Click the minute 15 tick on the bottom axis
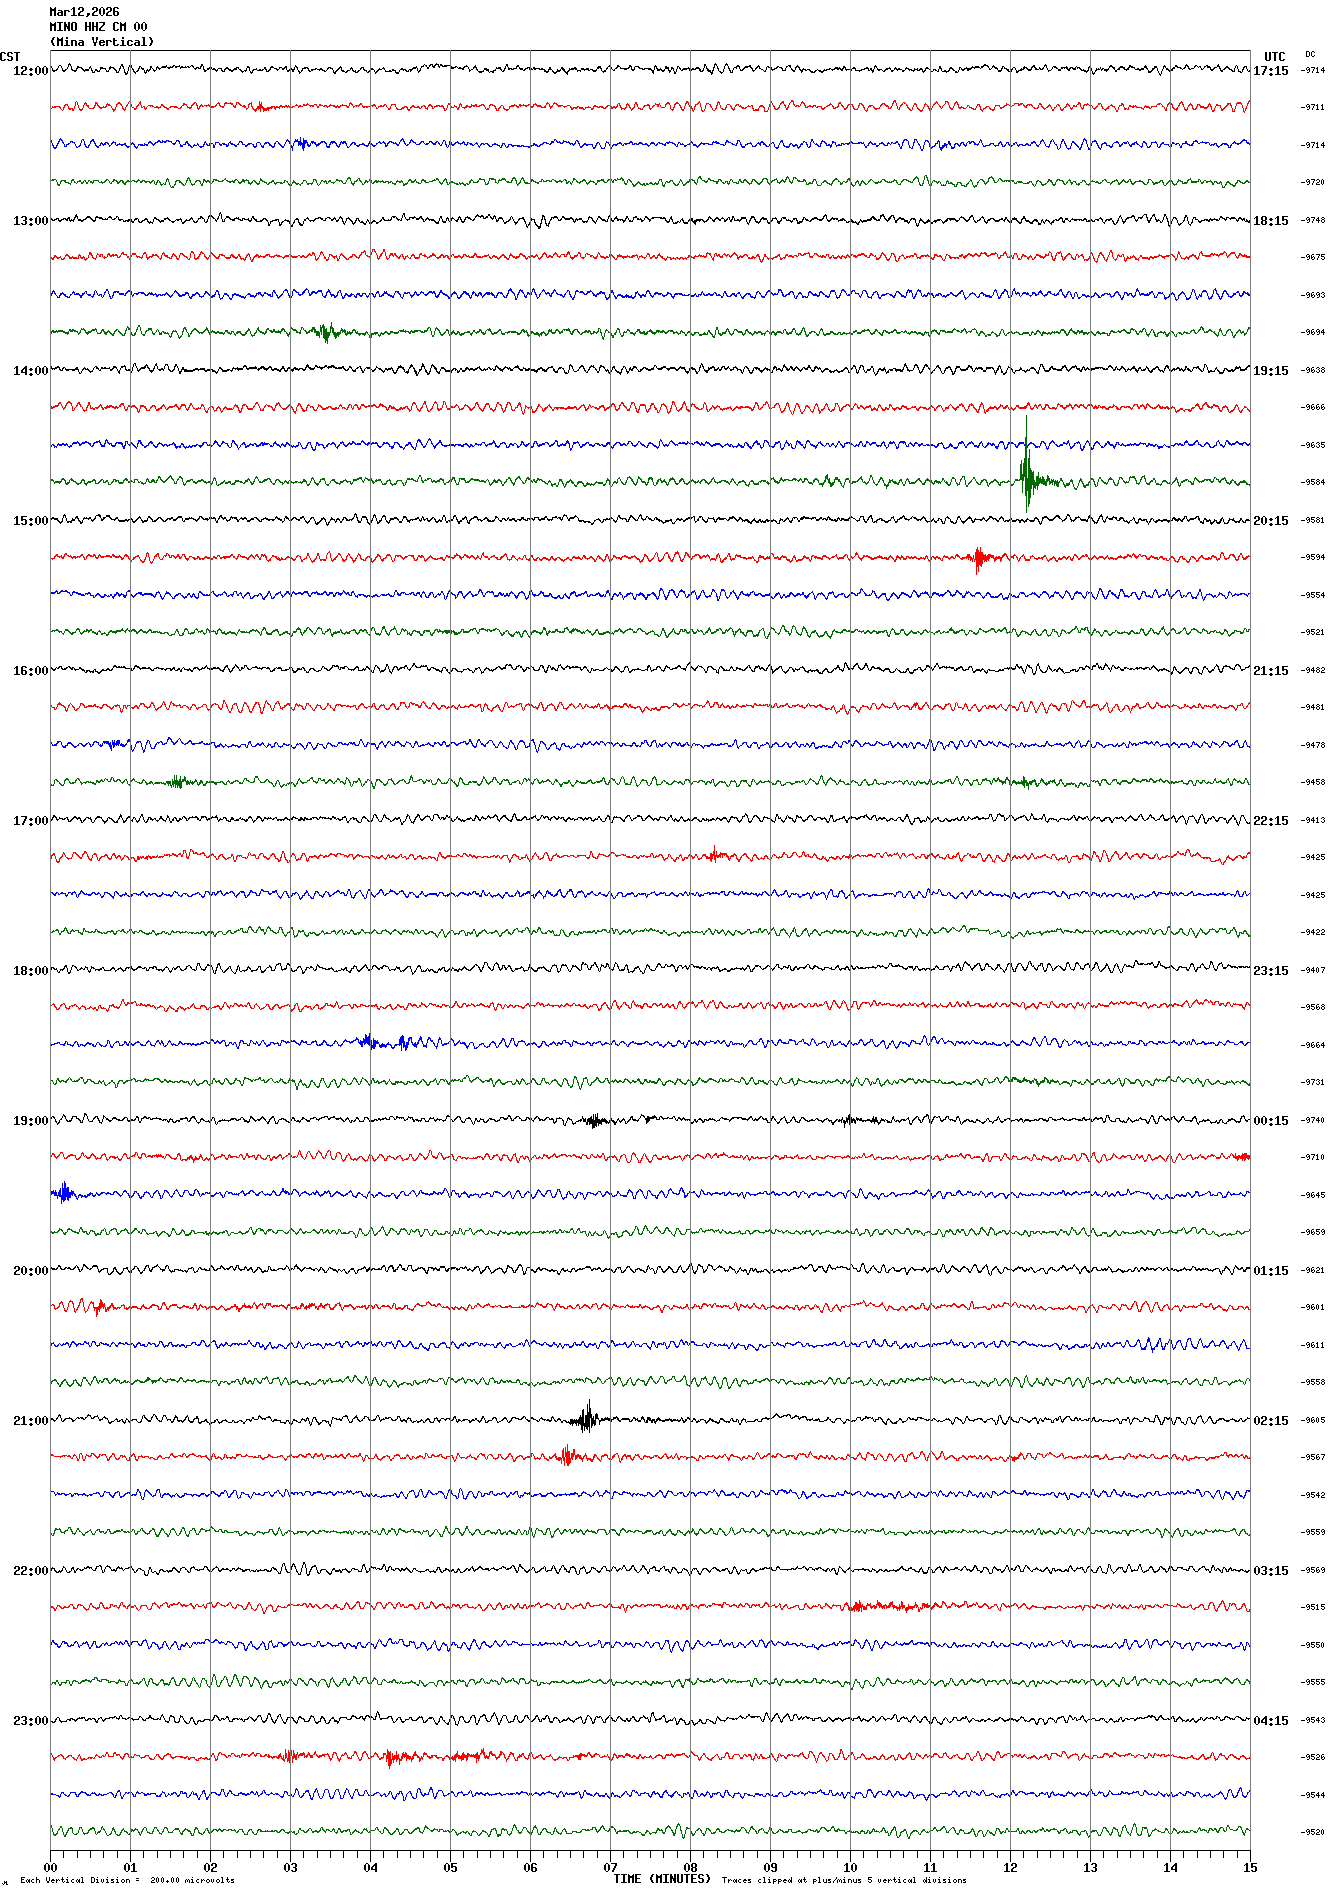 (1249, 1867)
